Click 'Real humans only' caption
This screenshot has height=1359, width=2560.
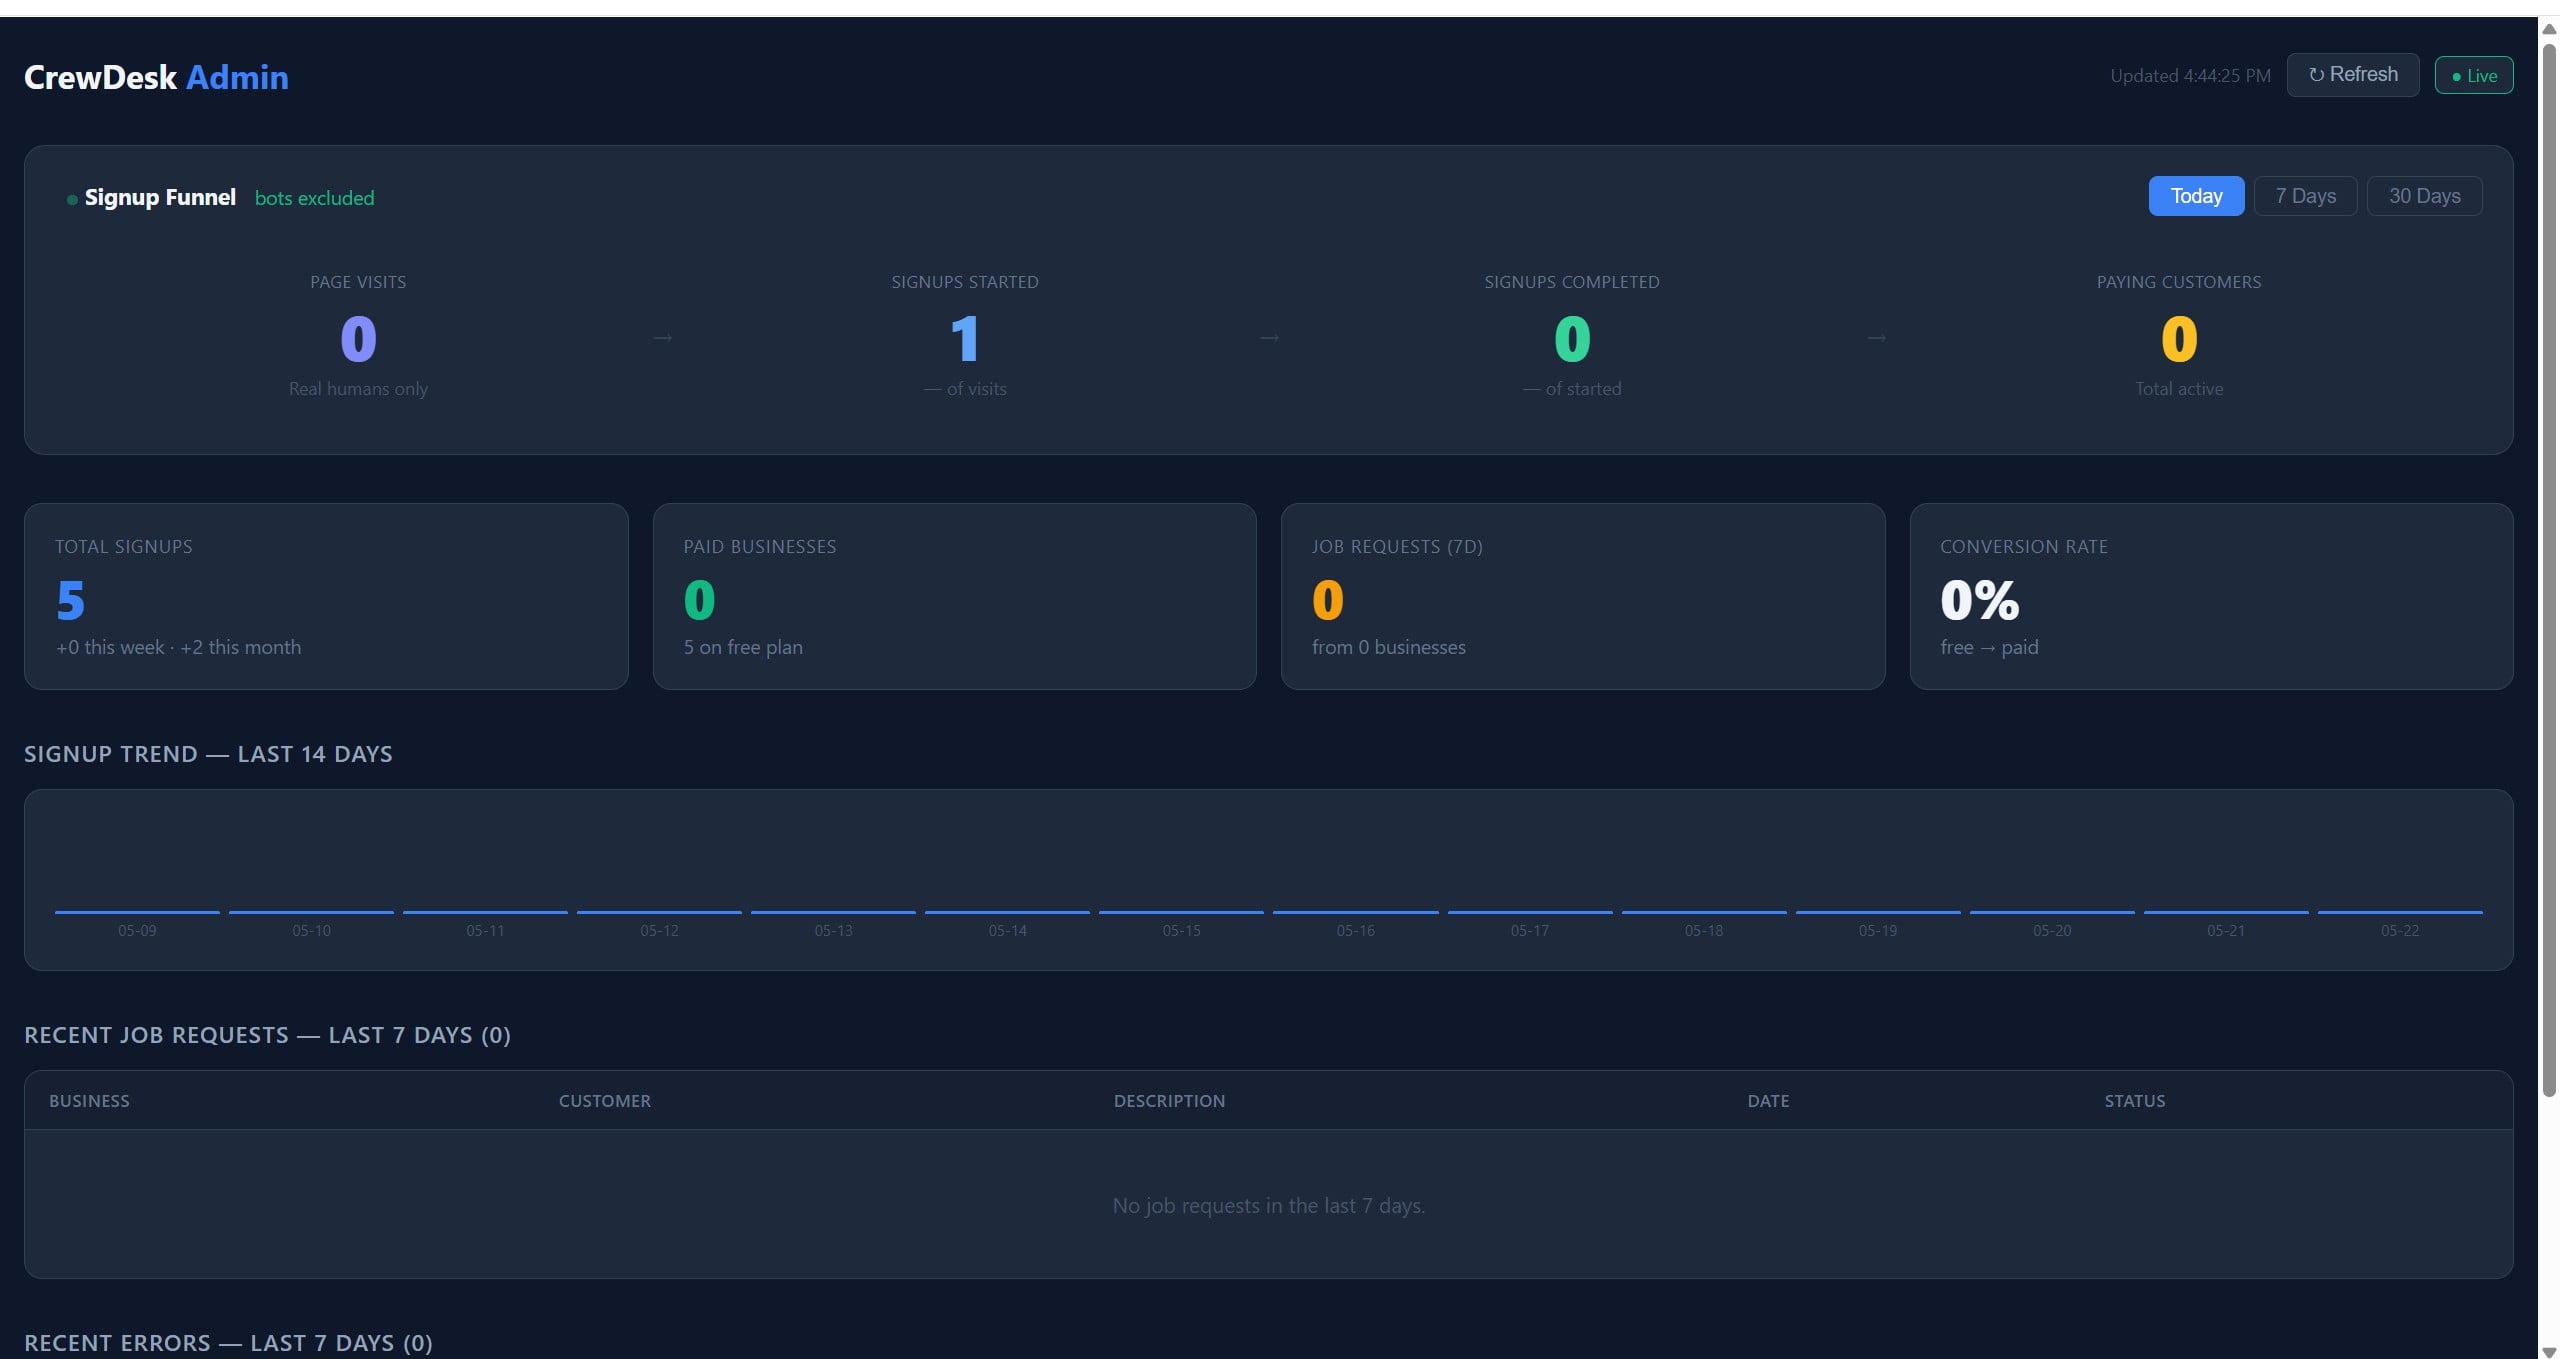(x=358, y=388)
